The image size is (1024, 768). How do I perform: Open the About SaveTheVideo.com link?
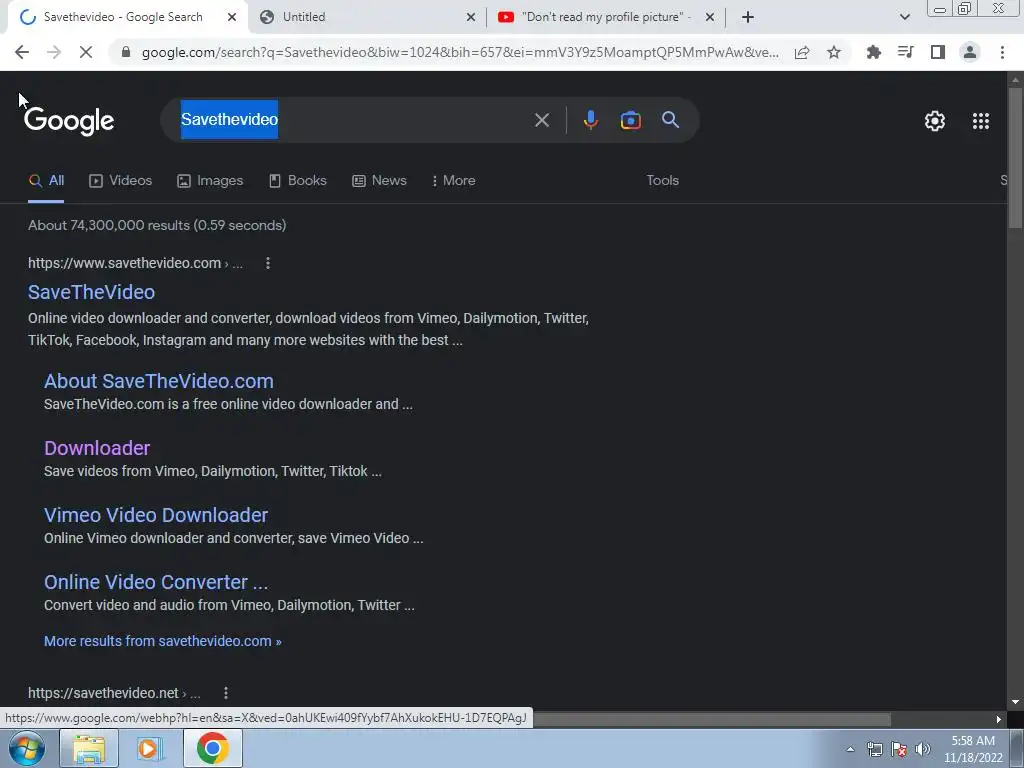(159, 381)
